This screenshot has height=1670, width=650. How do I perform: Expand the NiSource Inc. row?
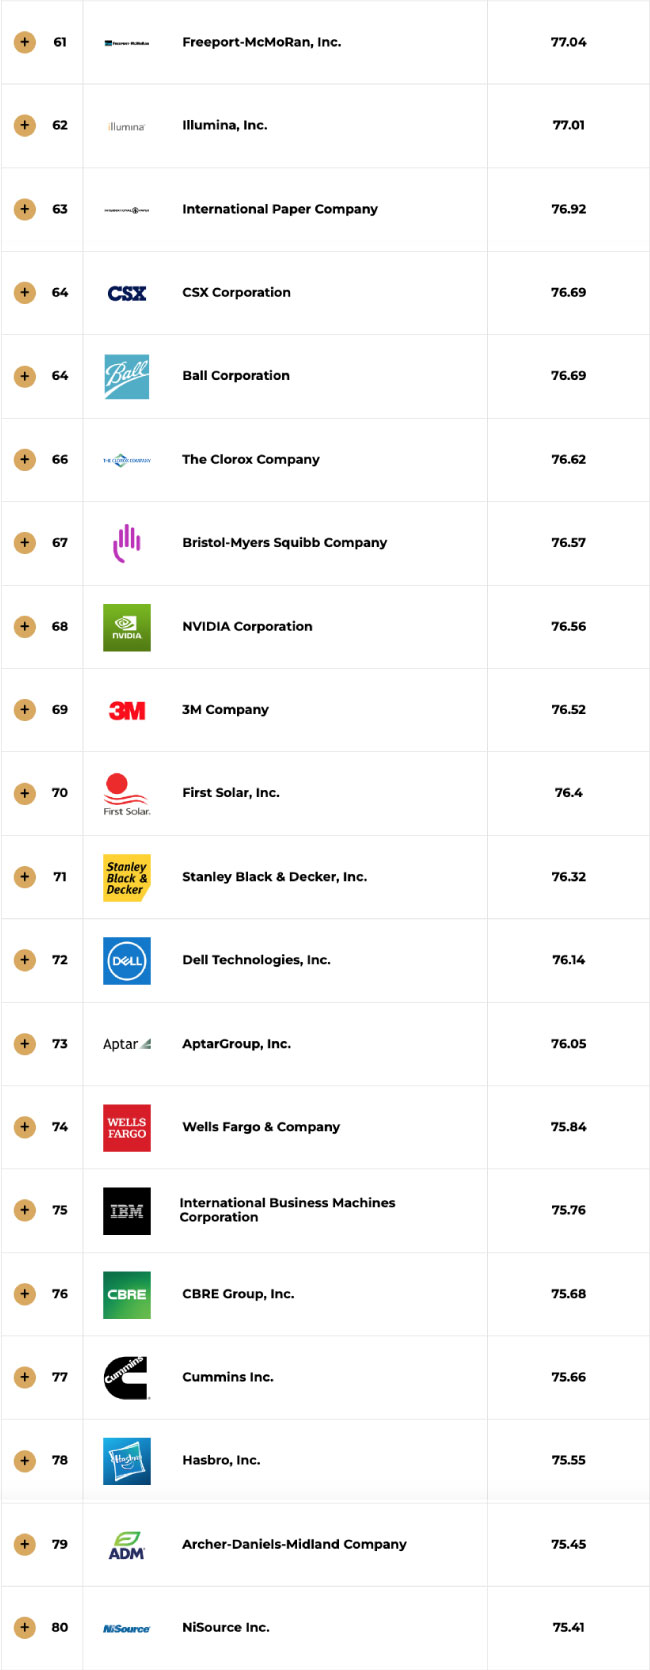pos(25,1627)
